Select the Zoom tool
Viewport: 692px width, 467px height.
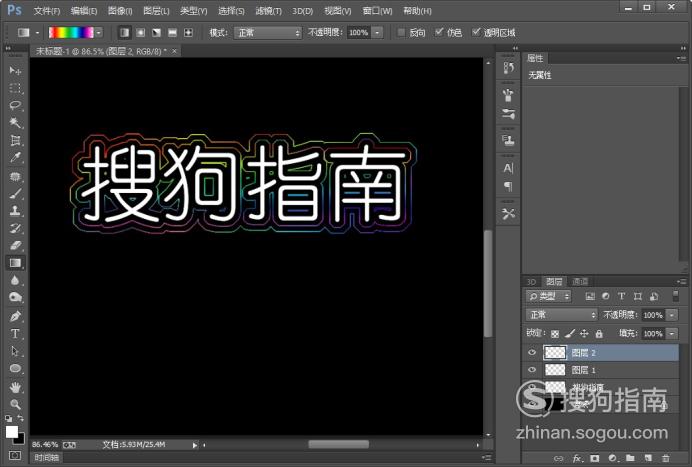[x=15, y=404]
